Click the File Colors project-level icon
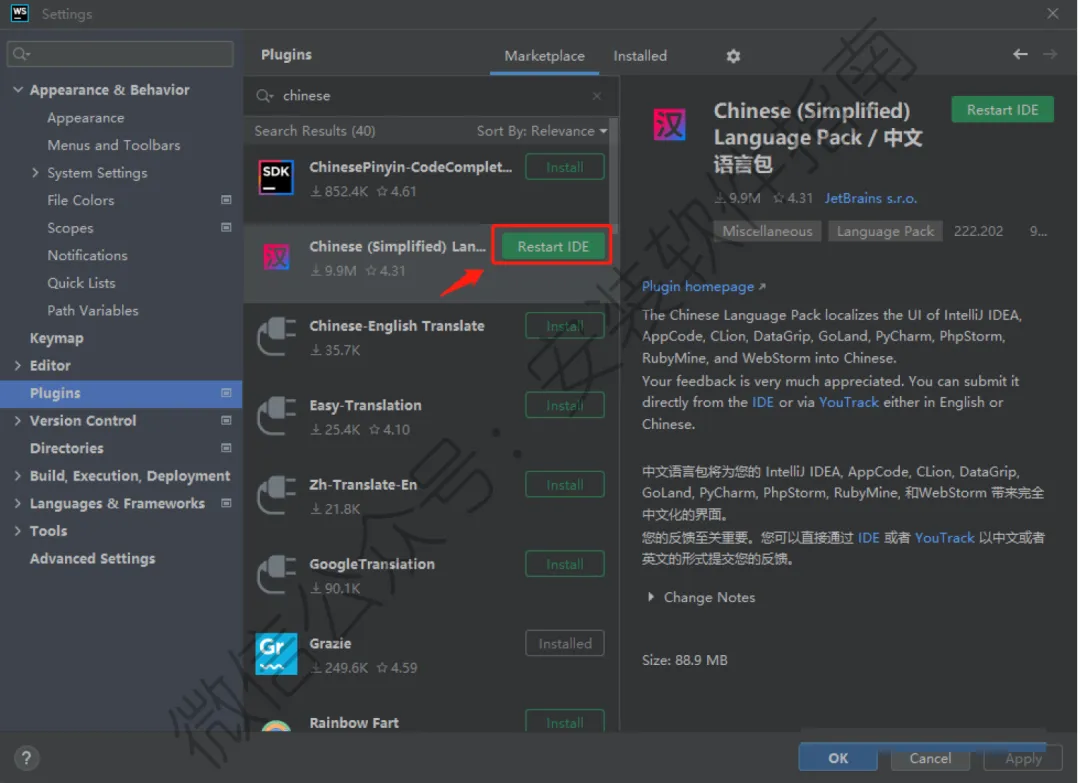This screenshot has height=783, width=1080. click(226, 200)
